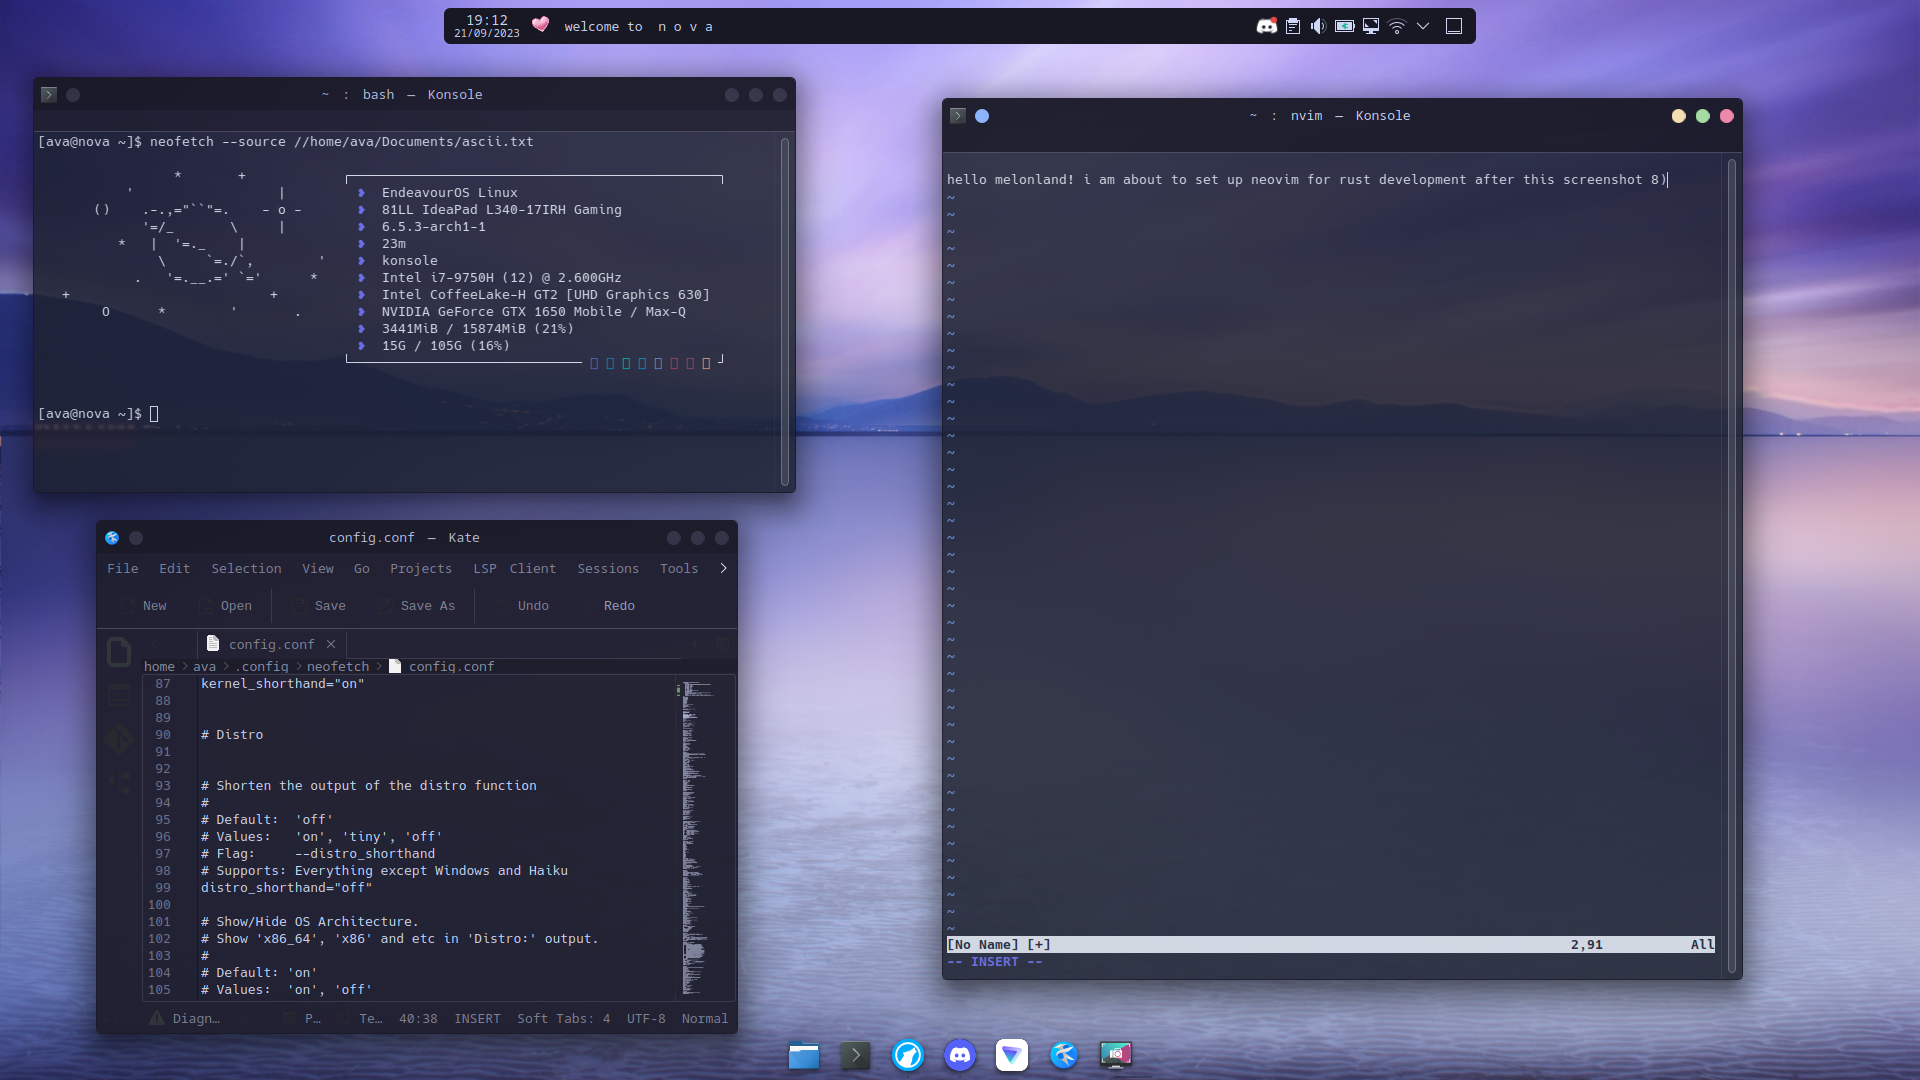This screenshot has width=1920, height=1080.
Task: Open the Tools menu in Kate
Action: tap(679, 569)
